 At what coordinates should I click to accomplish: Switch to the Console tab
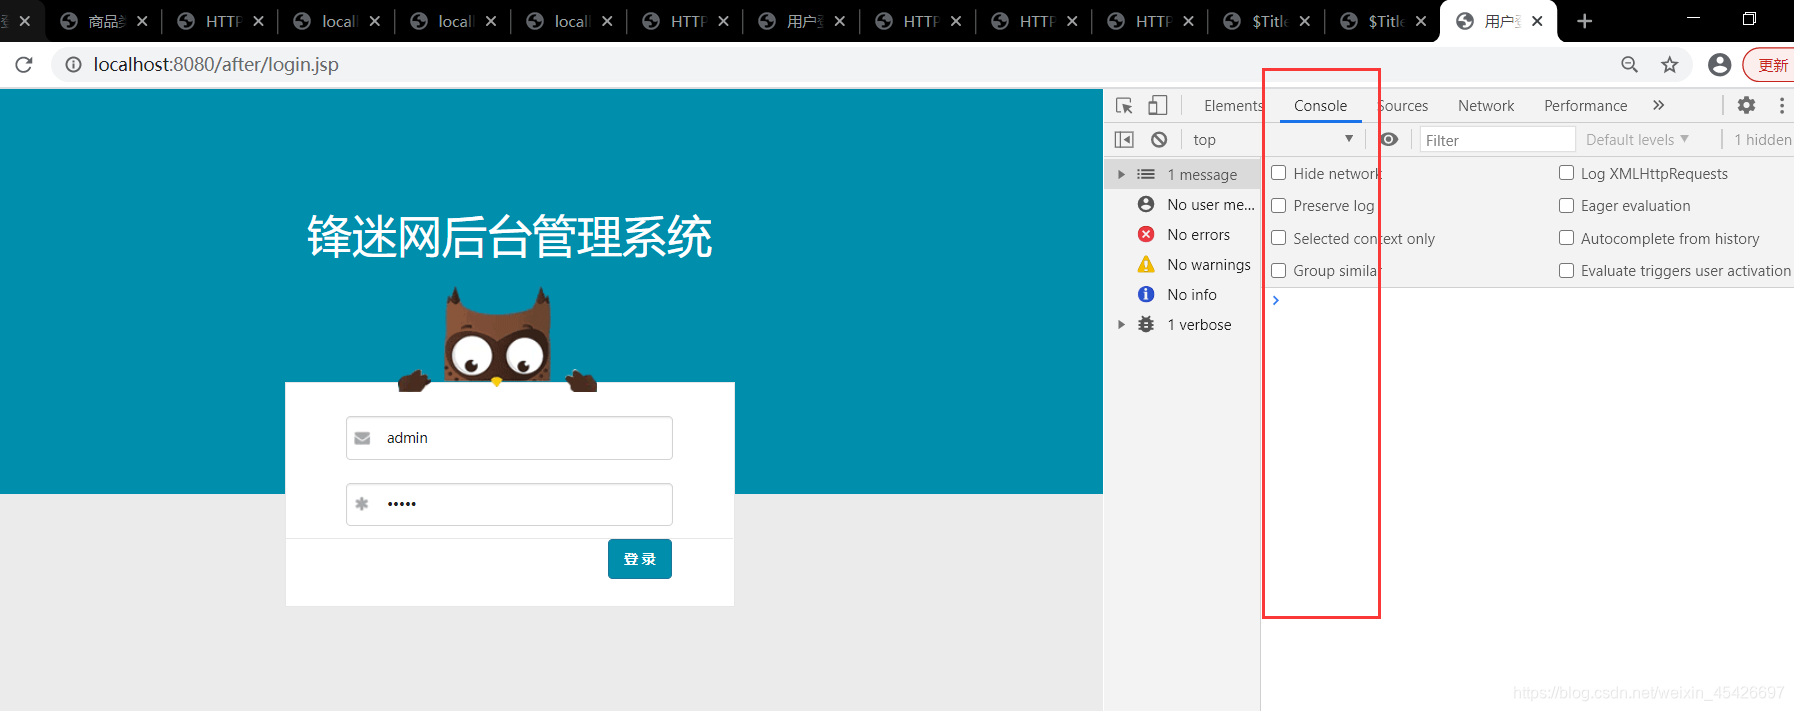(x=1320, y=106)
